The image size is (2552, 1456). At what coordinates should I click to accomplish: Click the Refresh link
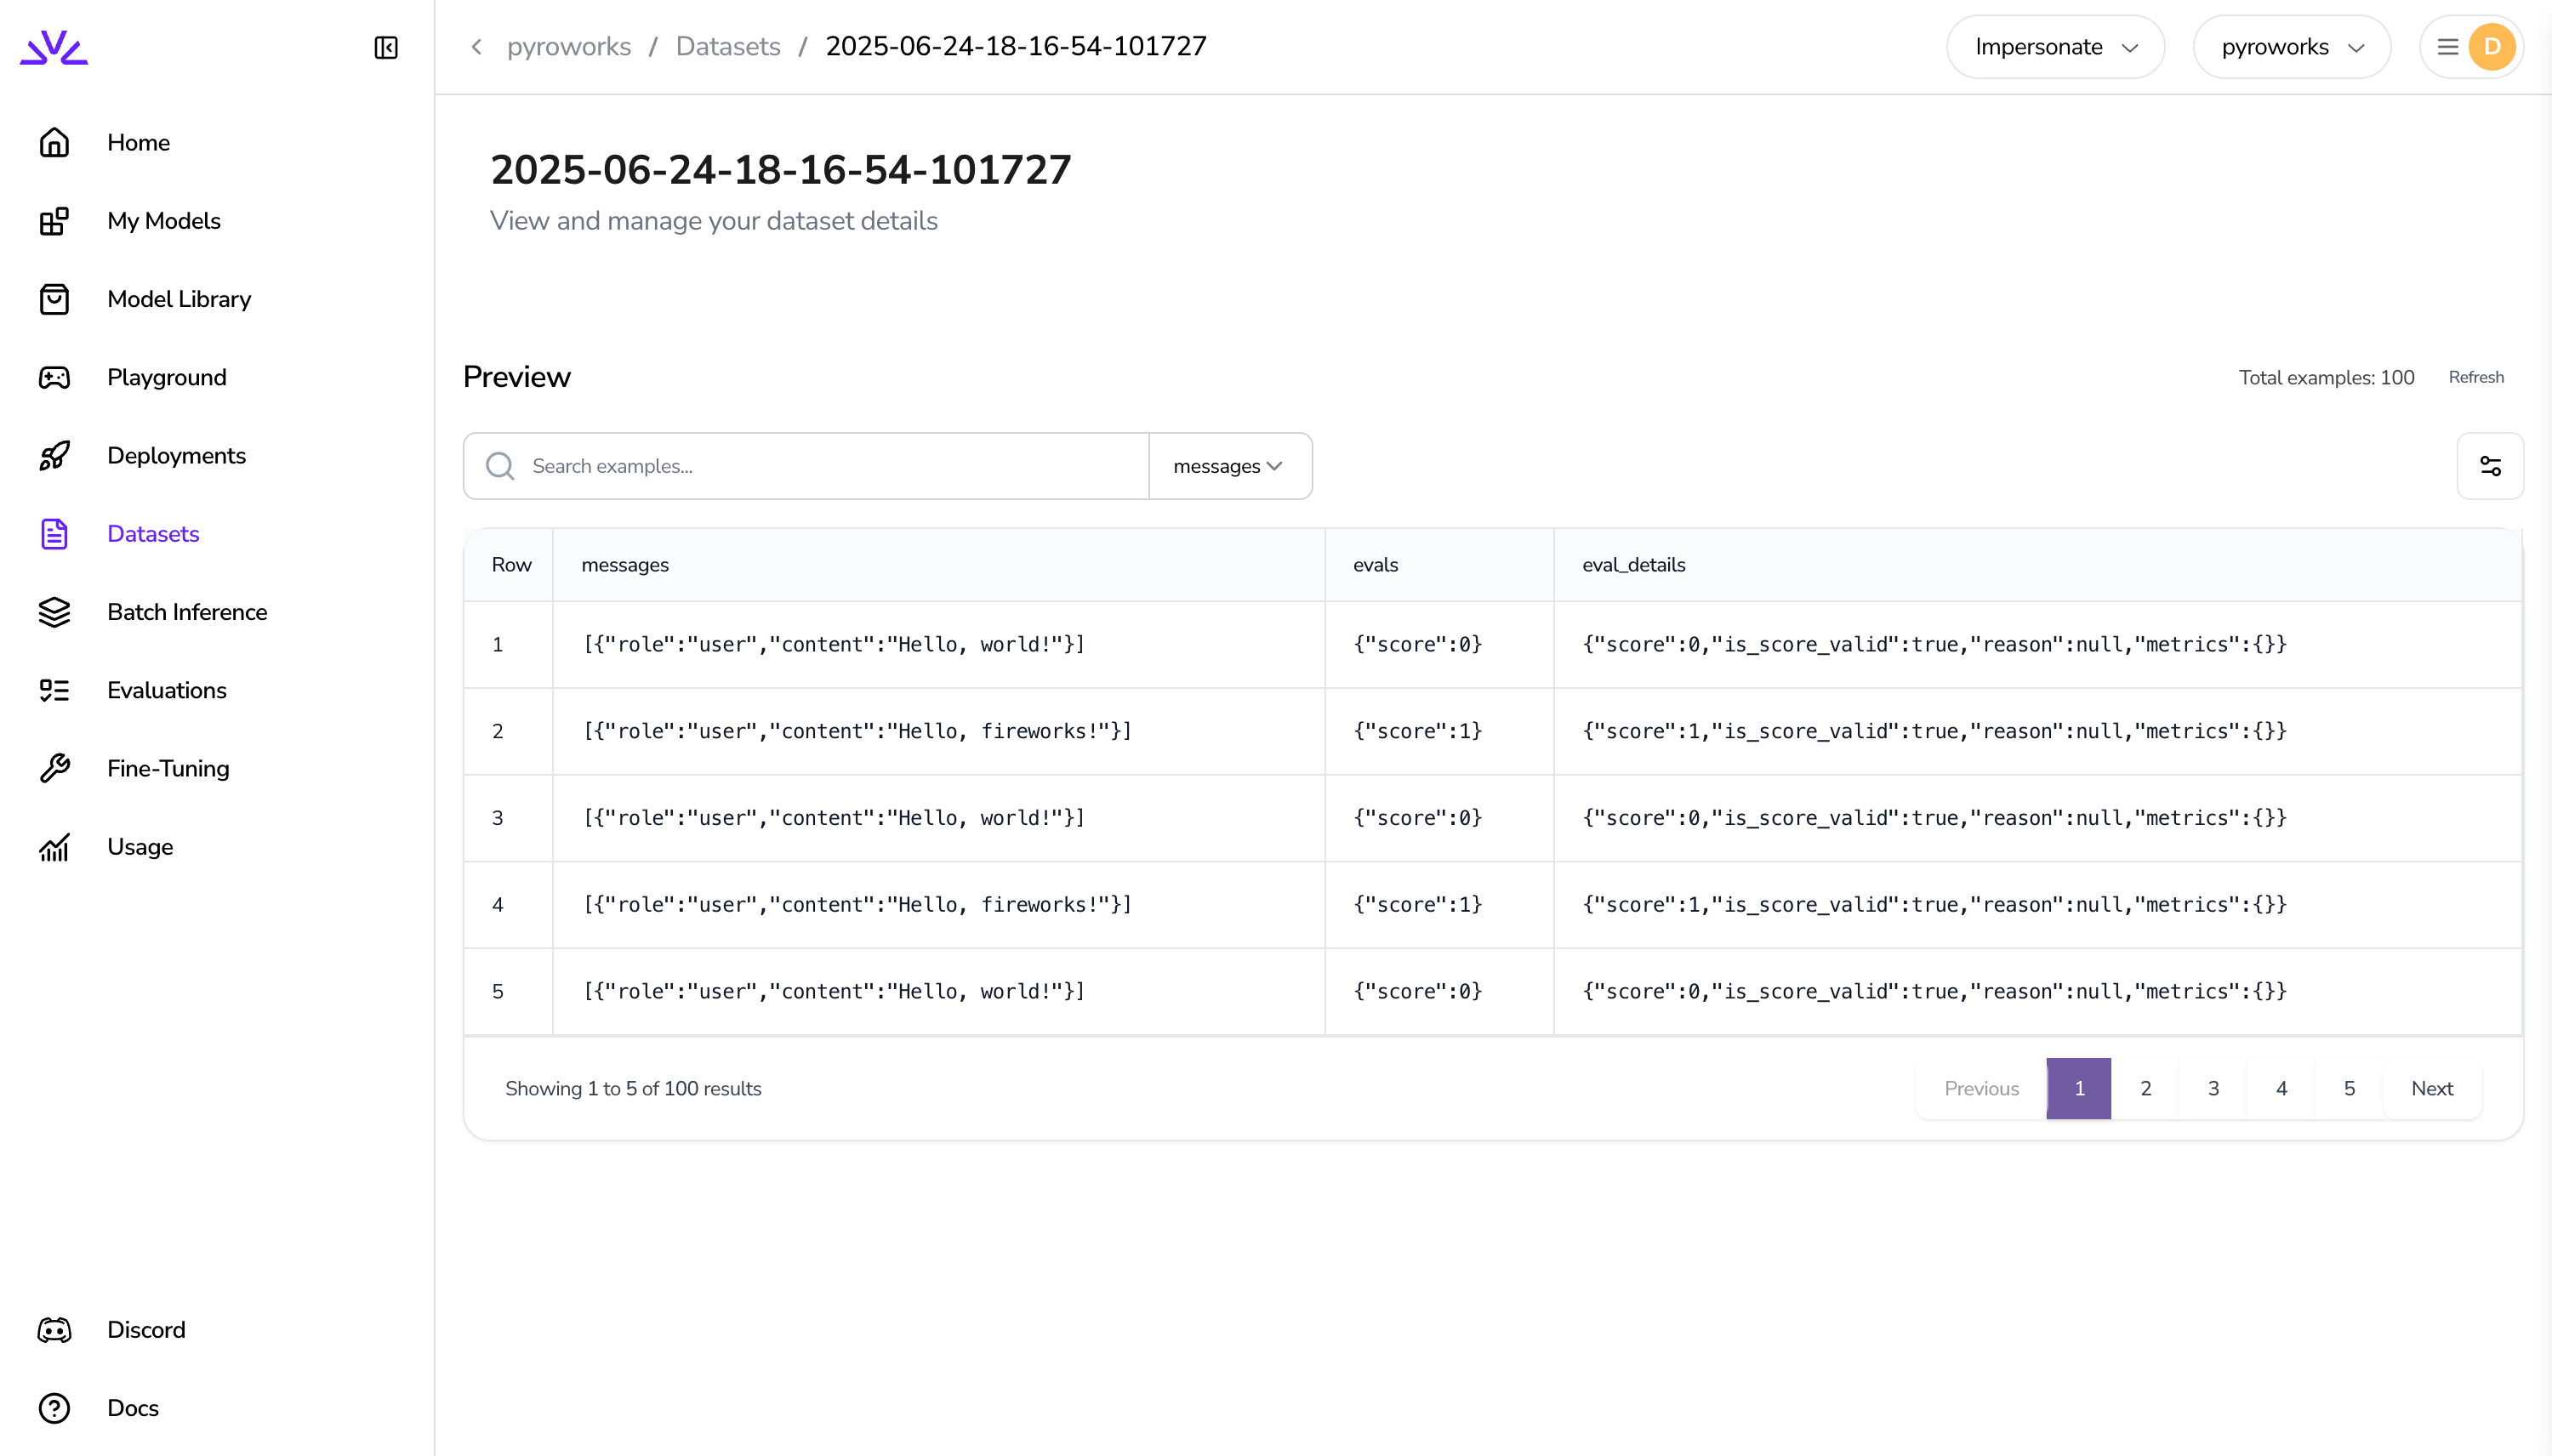click(2476, 377)
